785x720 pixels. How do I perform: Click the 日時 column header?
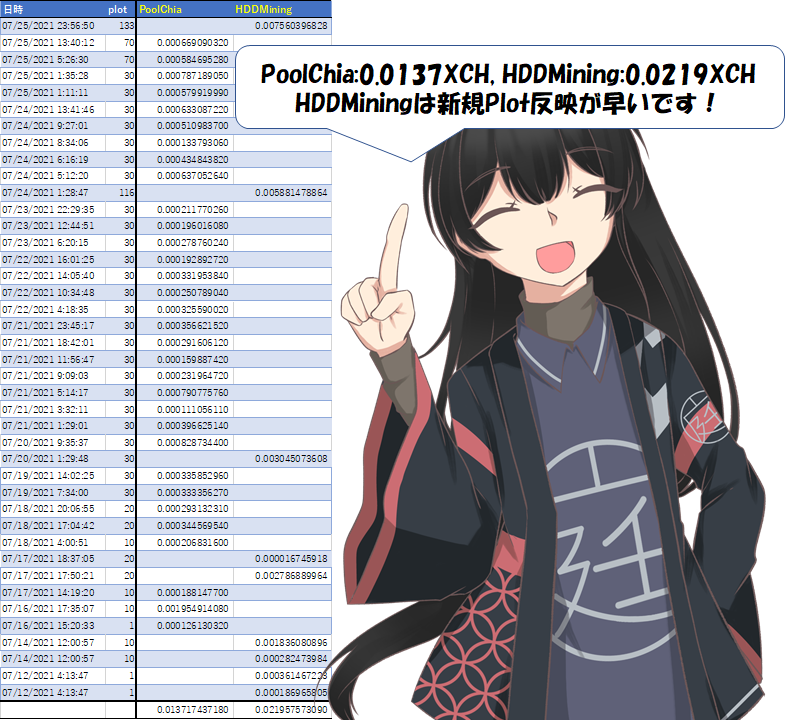(14, 9)
